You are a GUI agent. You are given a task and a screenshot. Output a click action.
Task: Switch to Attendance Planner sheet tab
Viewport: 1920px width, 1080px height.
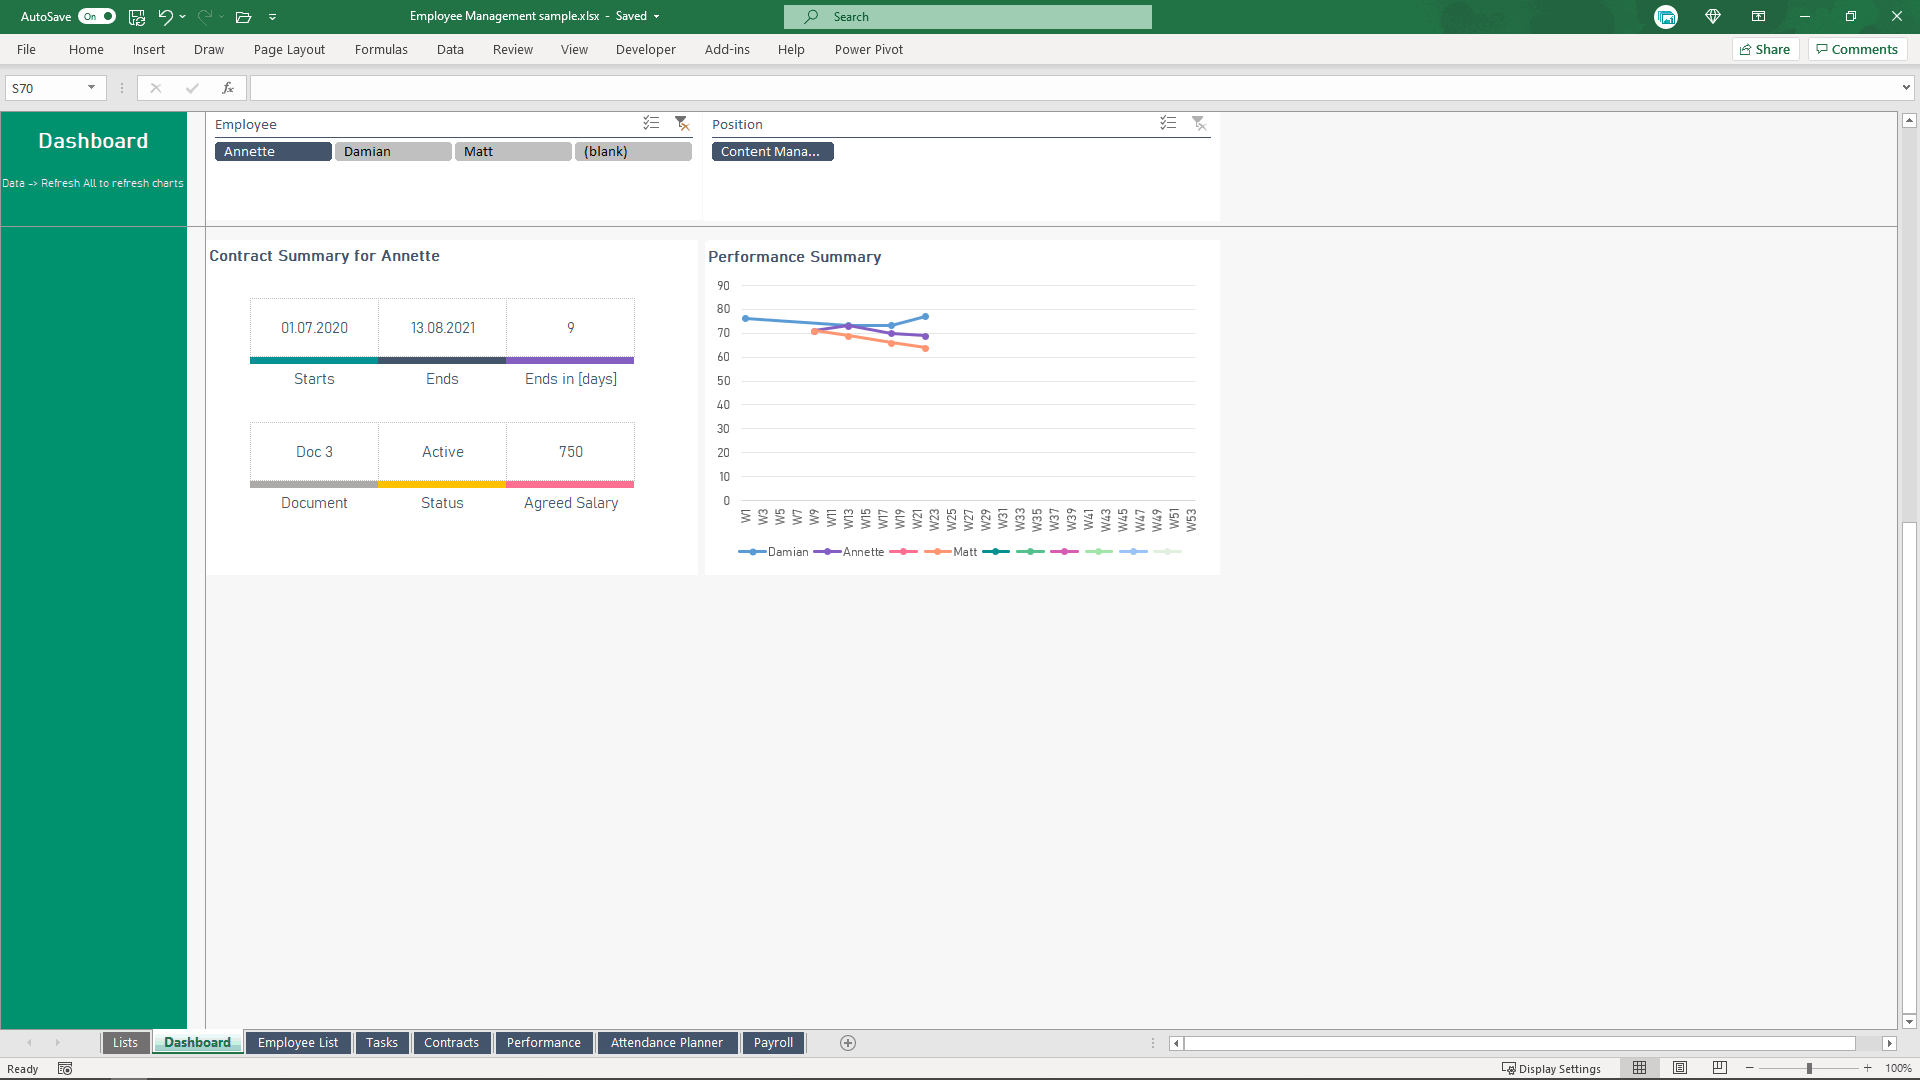click(x=667, y=1042)
